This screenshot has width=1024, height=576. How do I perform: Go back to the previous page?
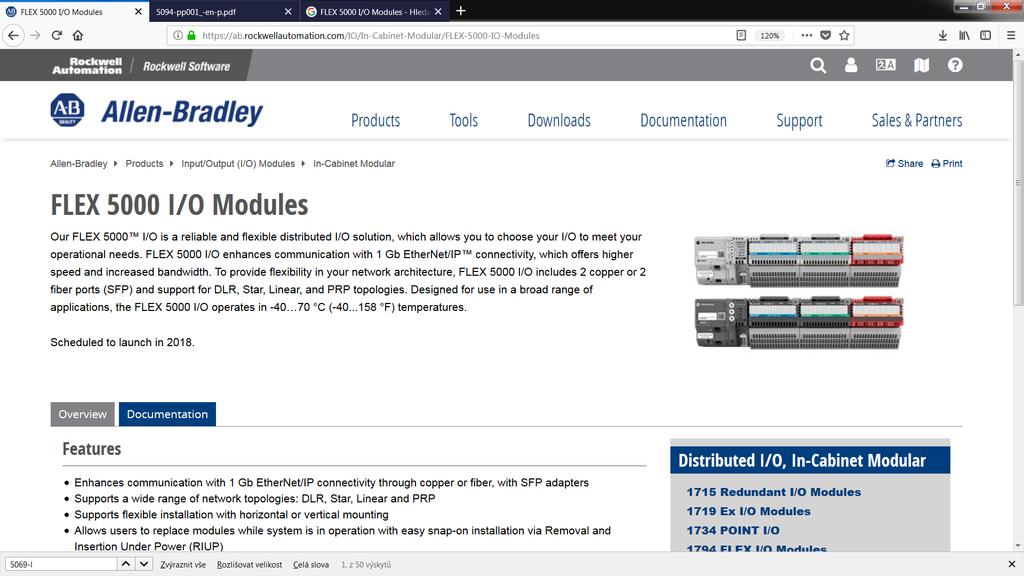point(14,35)
